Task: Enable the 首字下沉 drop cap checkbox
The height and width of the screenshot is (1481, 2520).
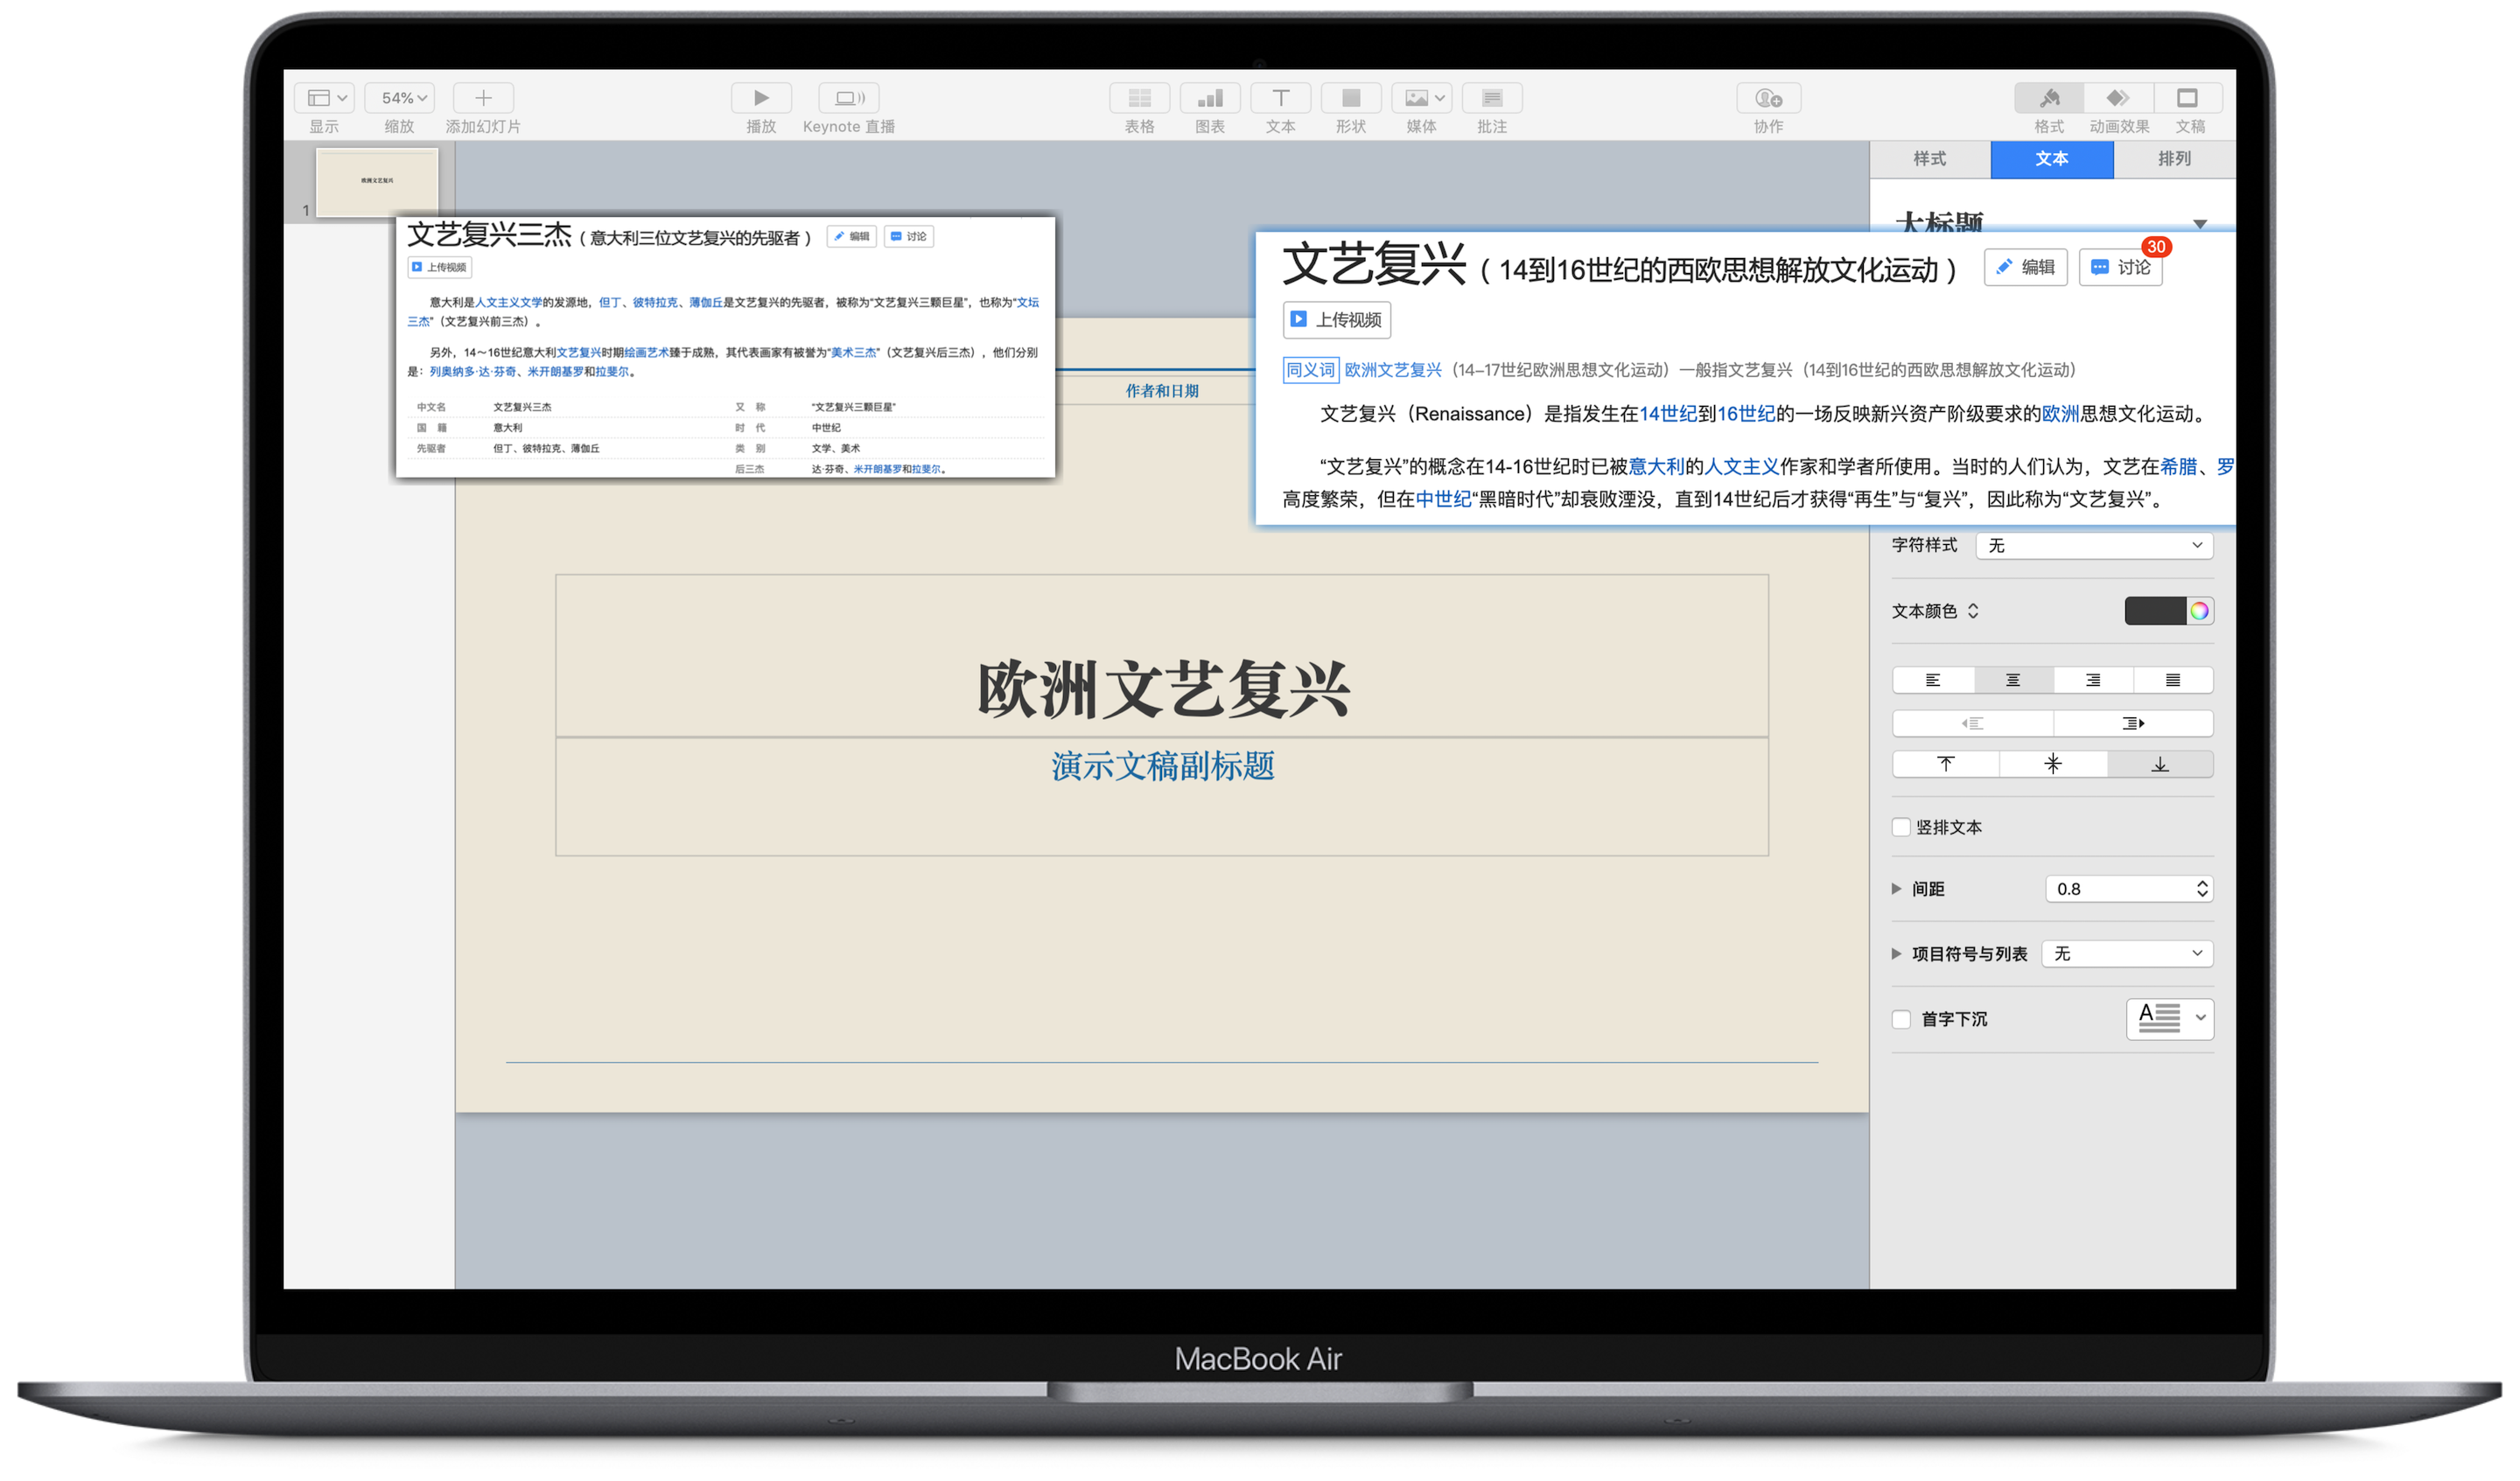Action: tap(1902, 1018)
